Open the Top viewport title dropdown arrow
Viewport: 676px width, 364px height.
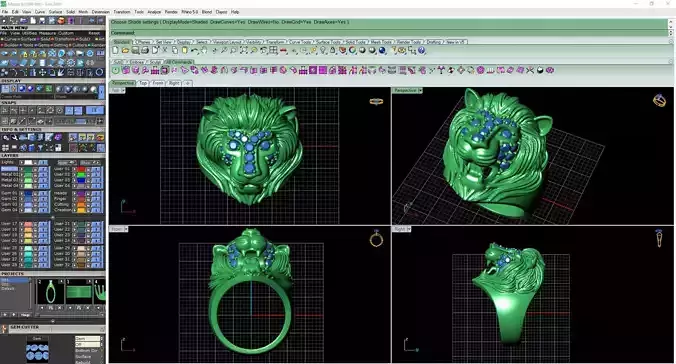[123, 91]
